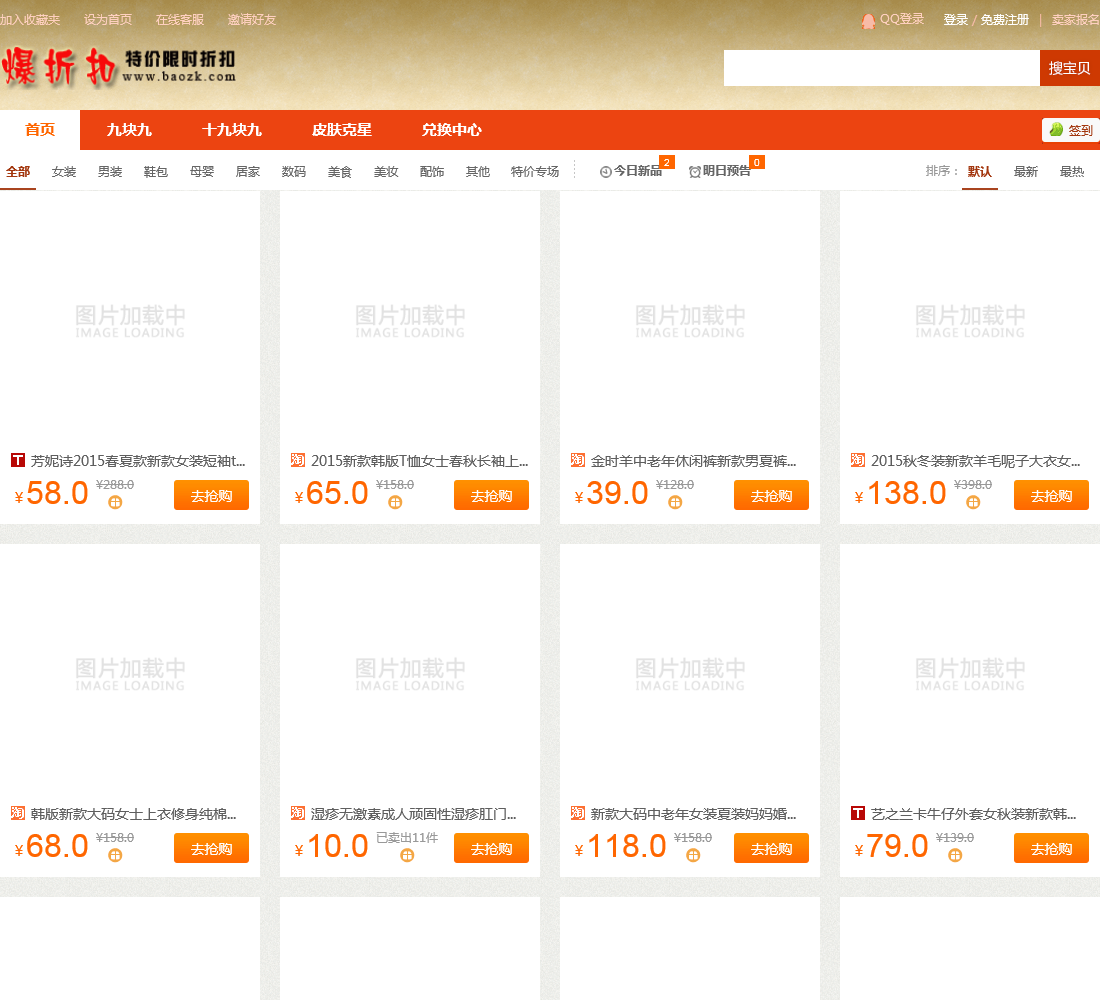Select the 全部 category filter

click(x=18, y=172)
